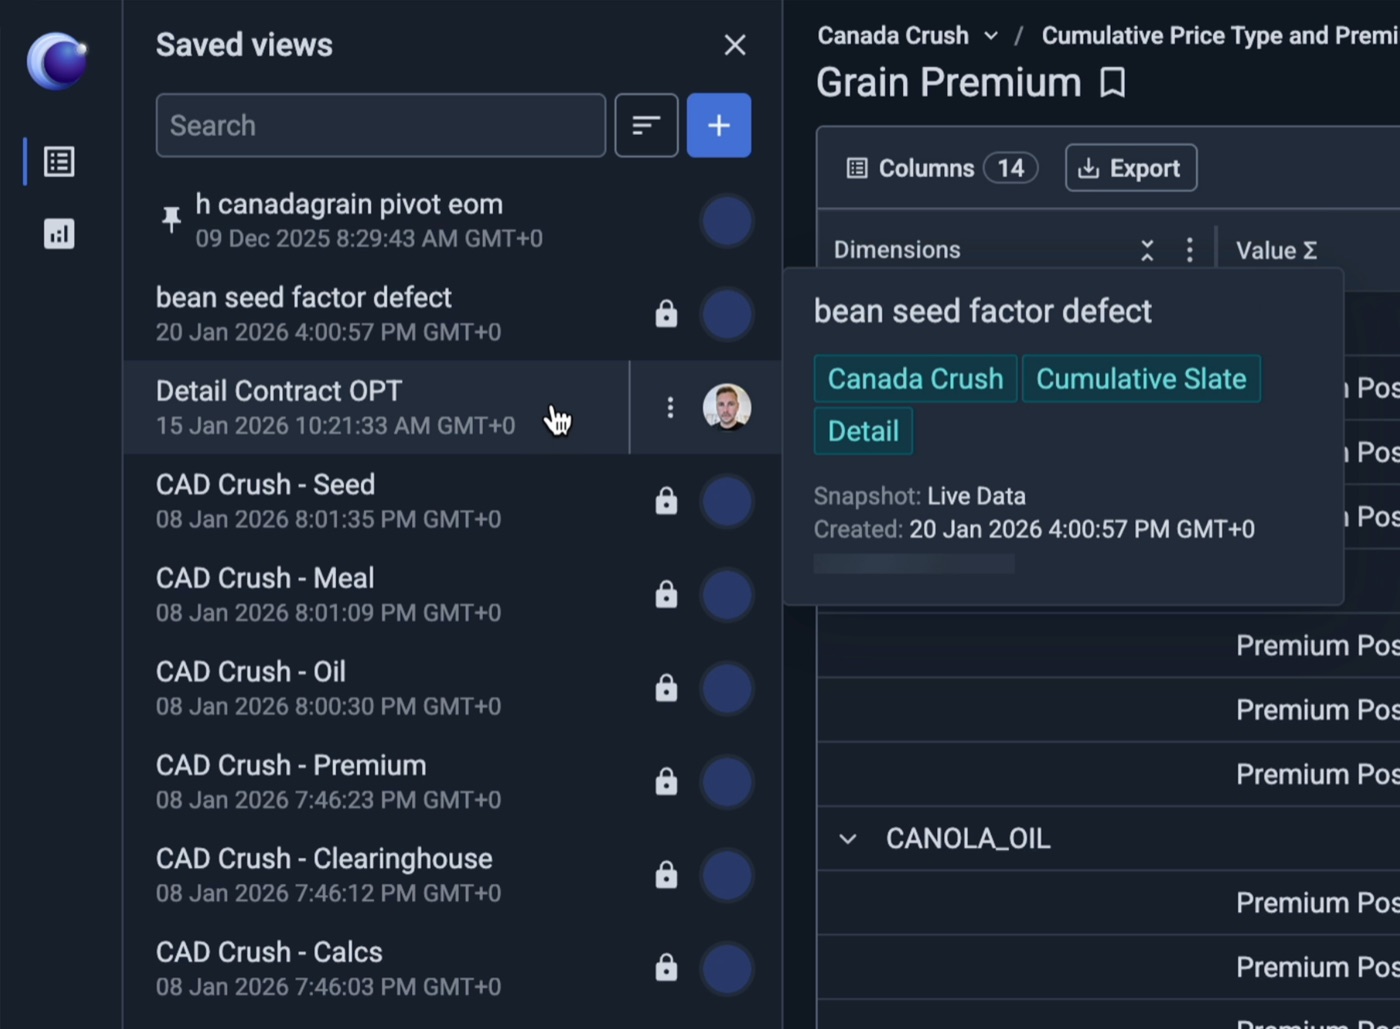1400x1029 pixels.
Task: Add a new saved view
Action: point(719,125)
